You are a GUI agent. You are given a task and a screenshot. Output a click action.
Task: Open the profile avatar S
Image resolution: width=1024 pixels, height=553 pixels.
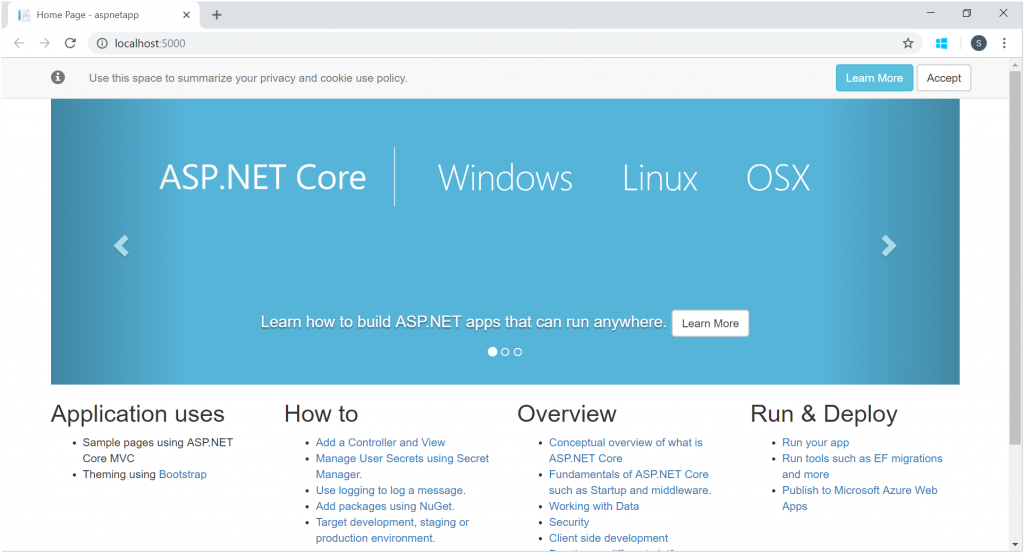pyautogui.click(x=978, y=43)
